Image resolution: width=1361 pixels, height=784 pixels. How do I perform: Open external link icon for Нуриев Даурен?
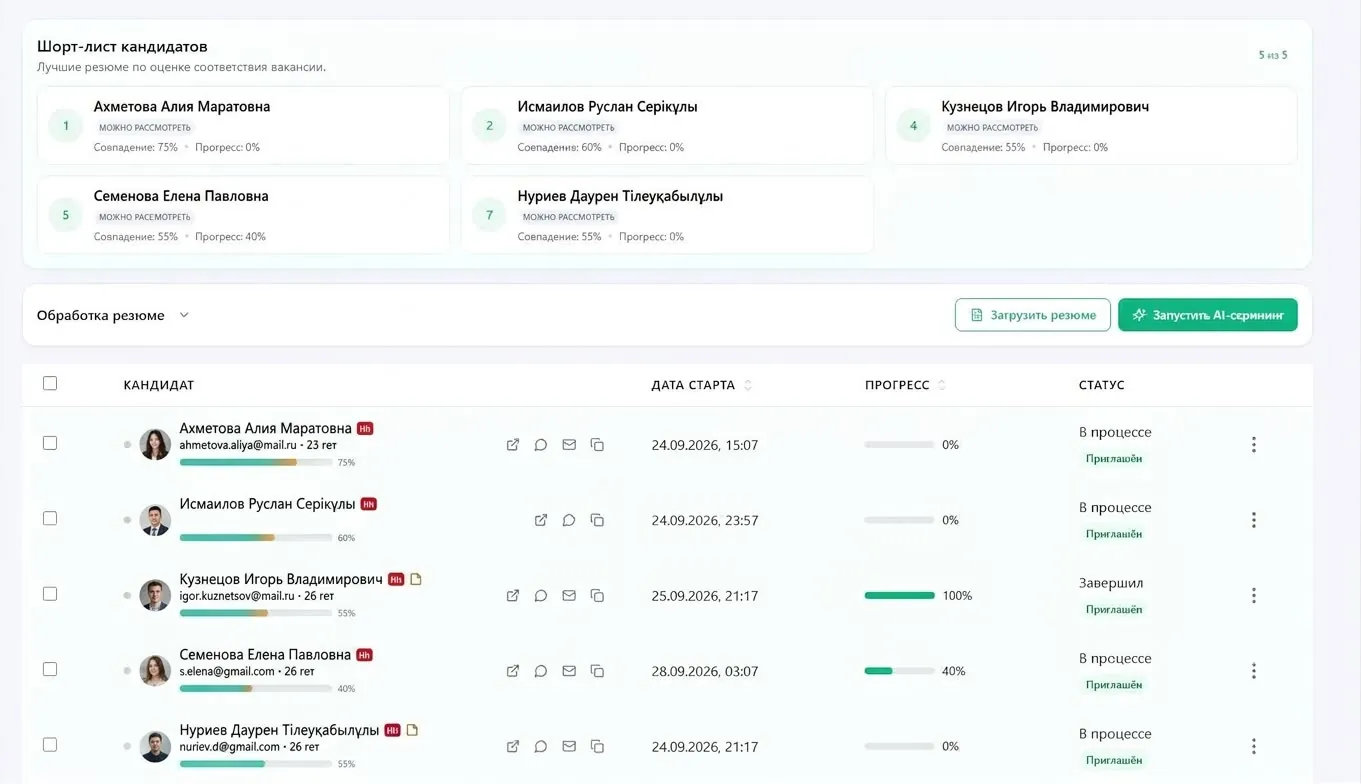click(513, 746)
